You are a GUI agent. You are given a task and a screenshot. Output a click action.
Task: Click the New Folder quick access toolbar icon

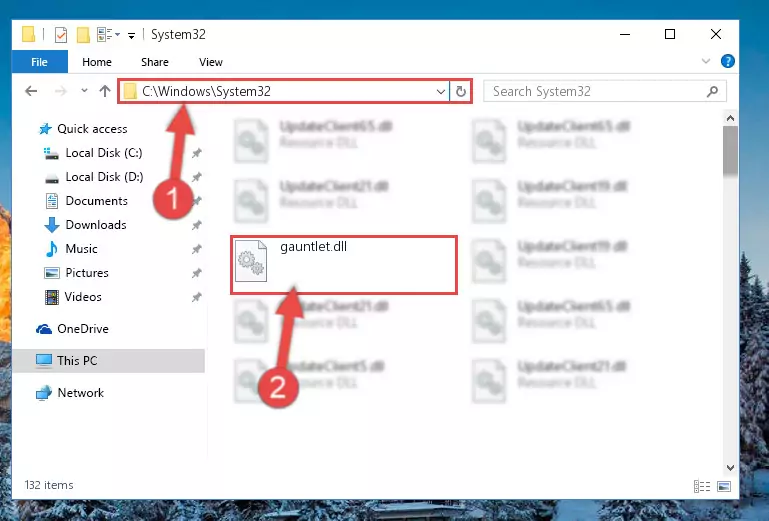point(83,35)
